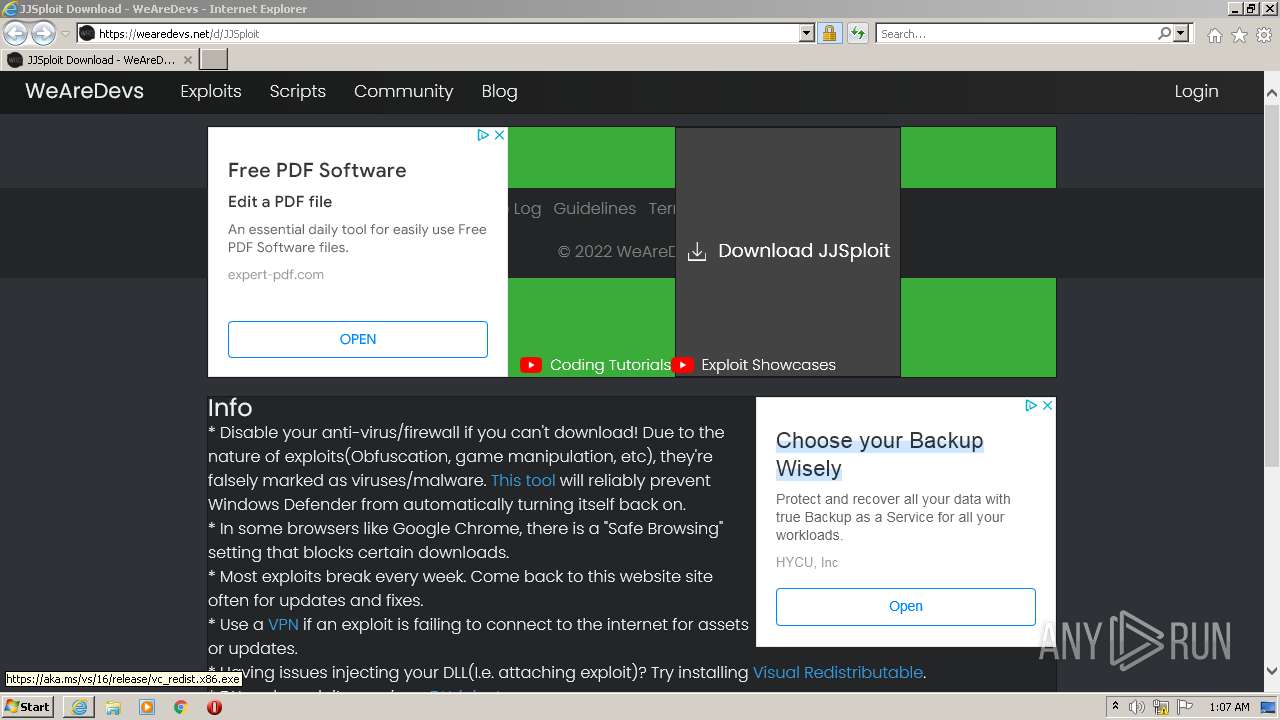Show hidden tray icons arrow

point(1115,707)
